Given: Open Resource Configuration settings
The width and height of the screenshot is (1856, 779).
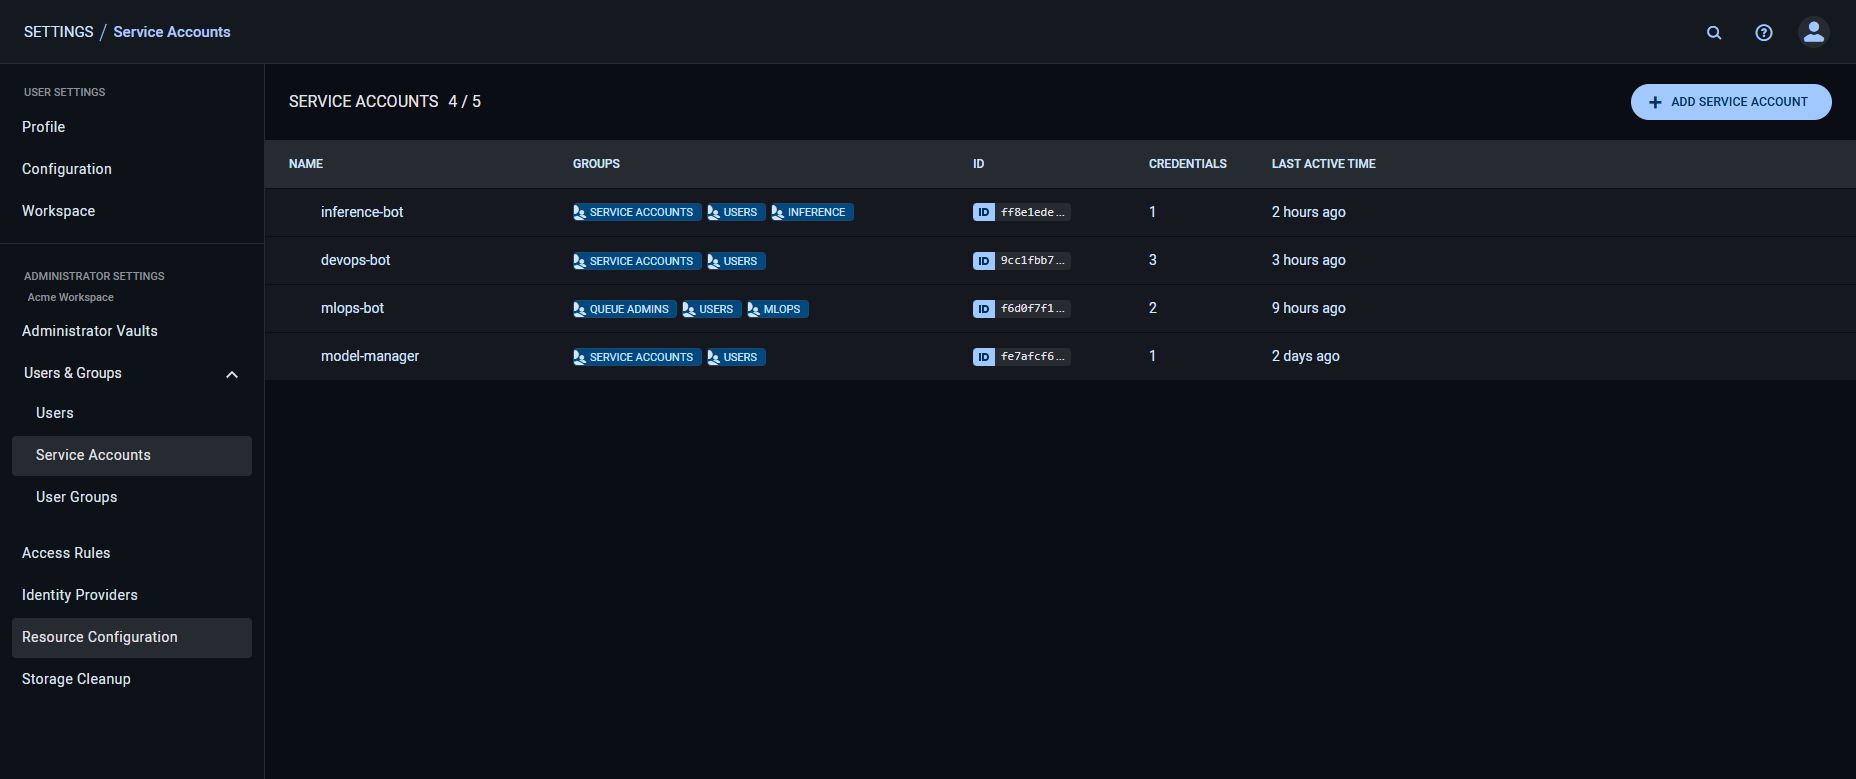Looking at the screenshot, I should (x=100, y=637).
